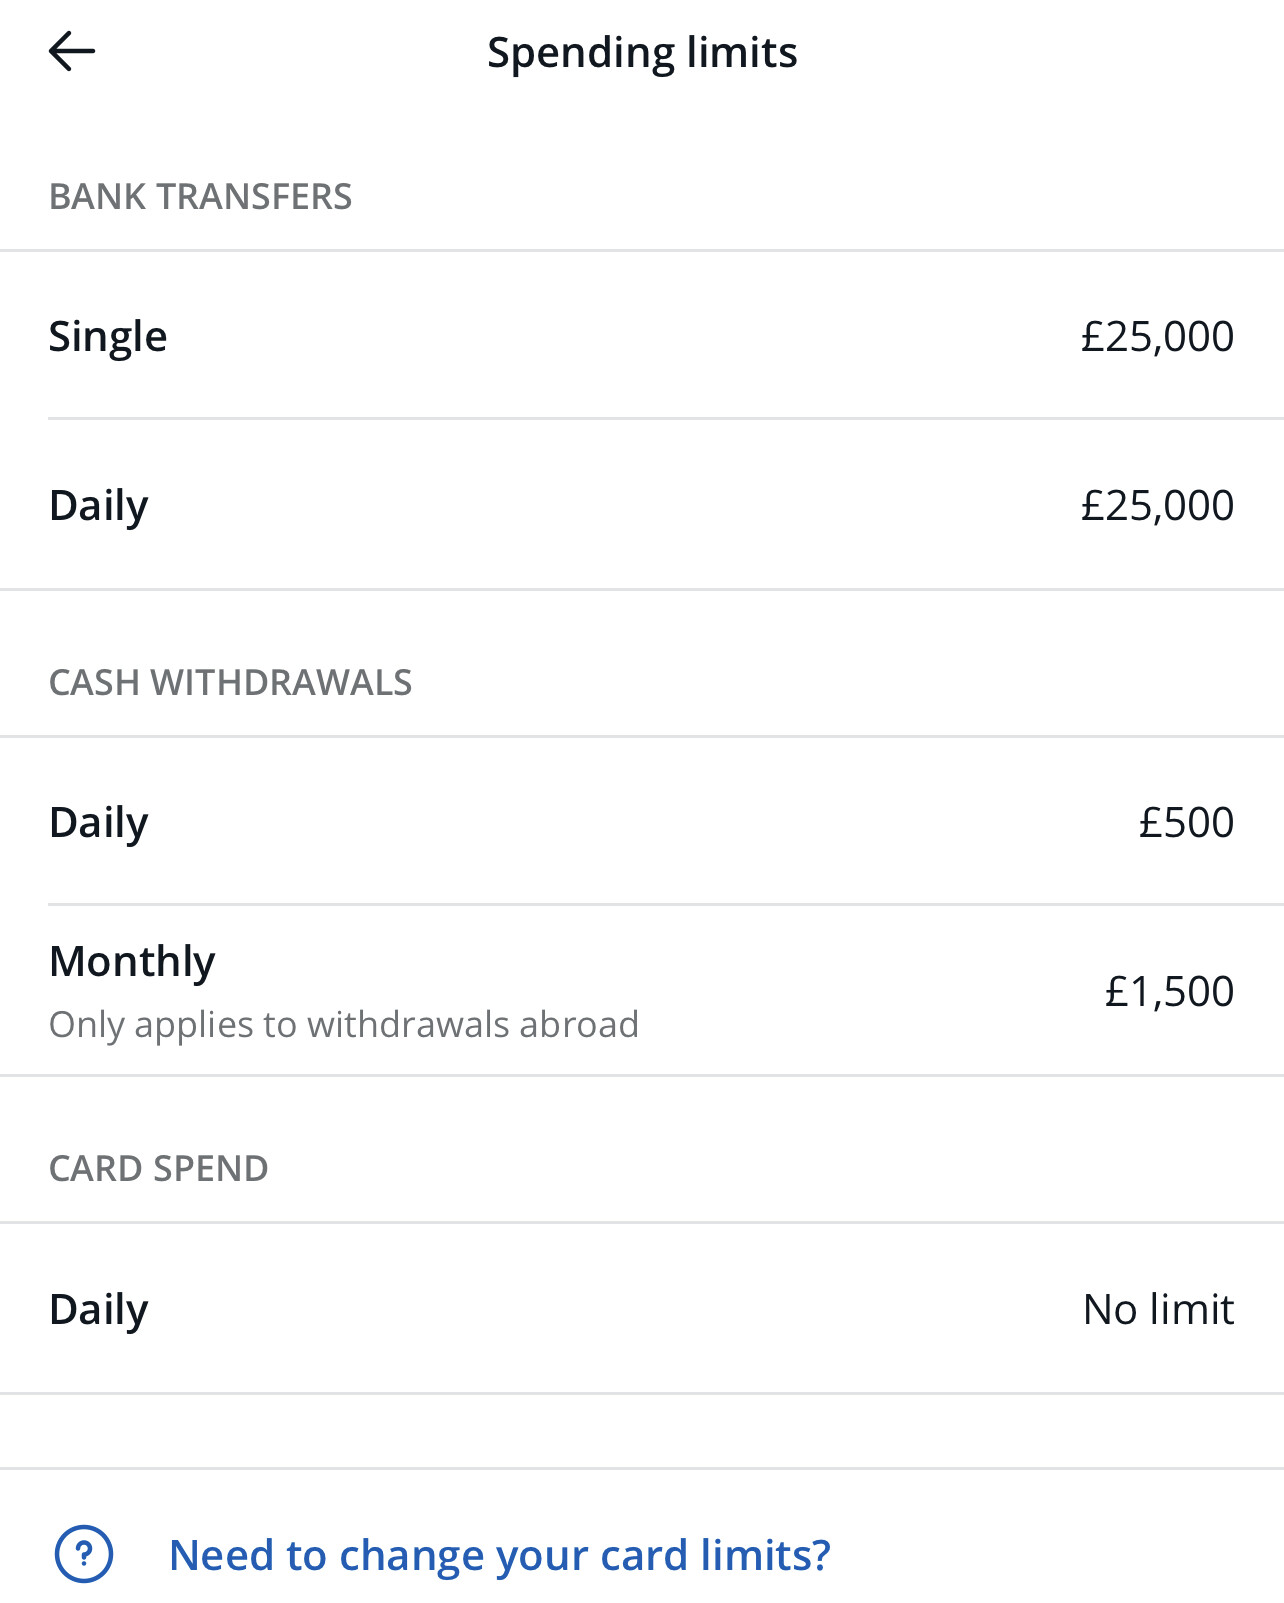Tap the Single label under Bank Transfers
This screenshot has width=1284, height=1603.
[108, 337]
